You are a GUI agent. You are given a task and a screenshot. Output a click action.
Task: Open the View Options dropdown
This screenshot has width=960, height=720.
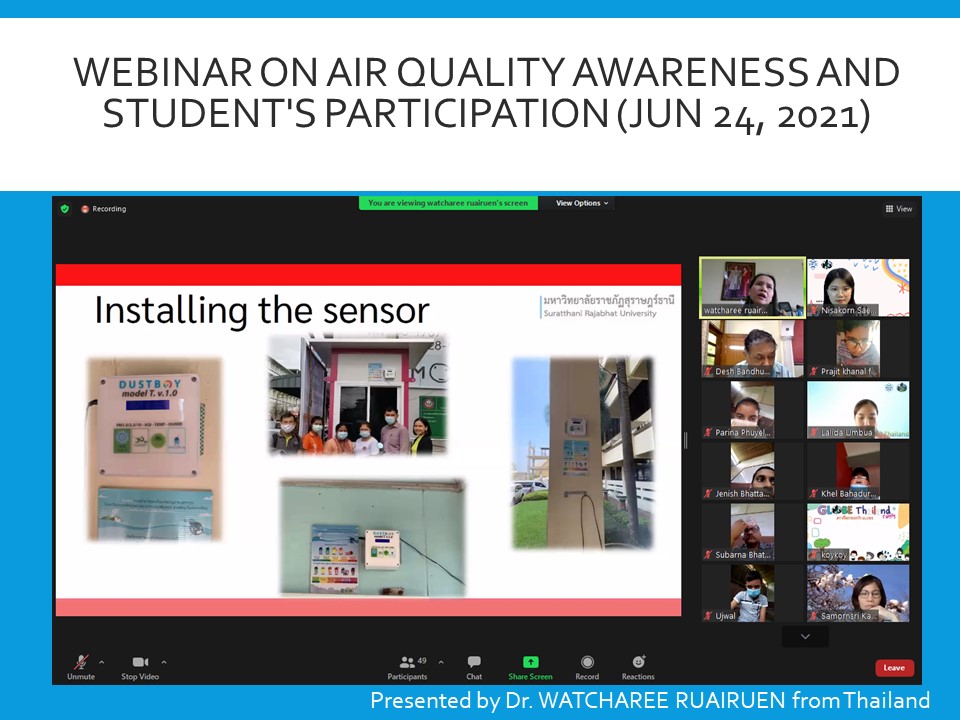(582, 203)
